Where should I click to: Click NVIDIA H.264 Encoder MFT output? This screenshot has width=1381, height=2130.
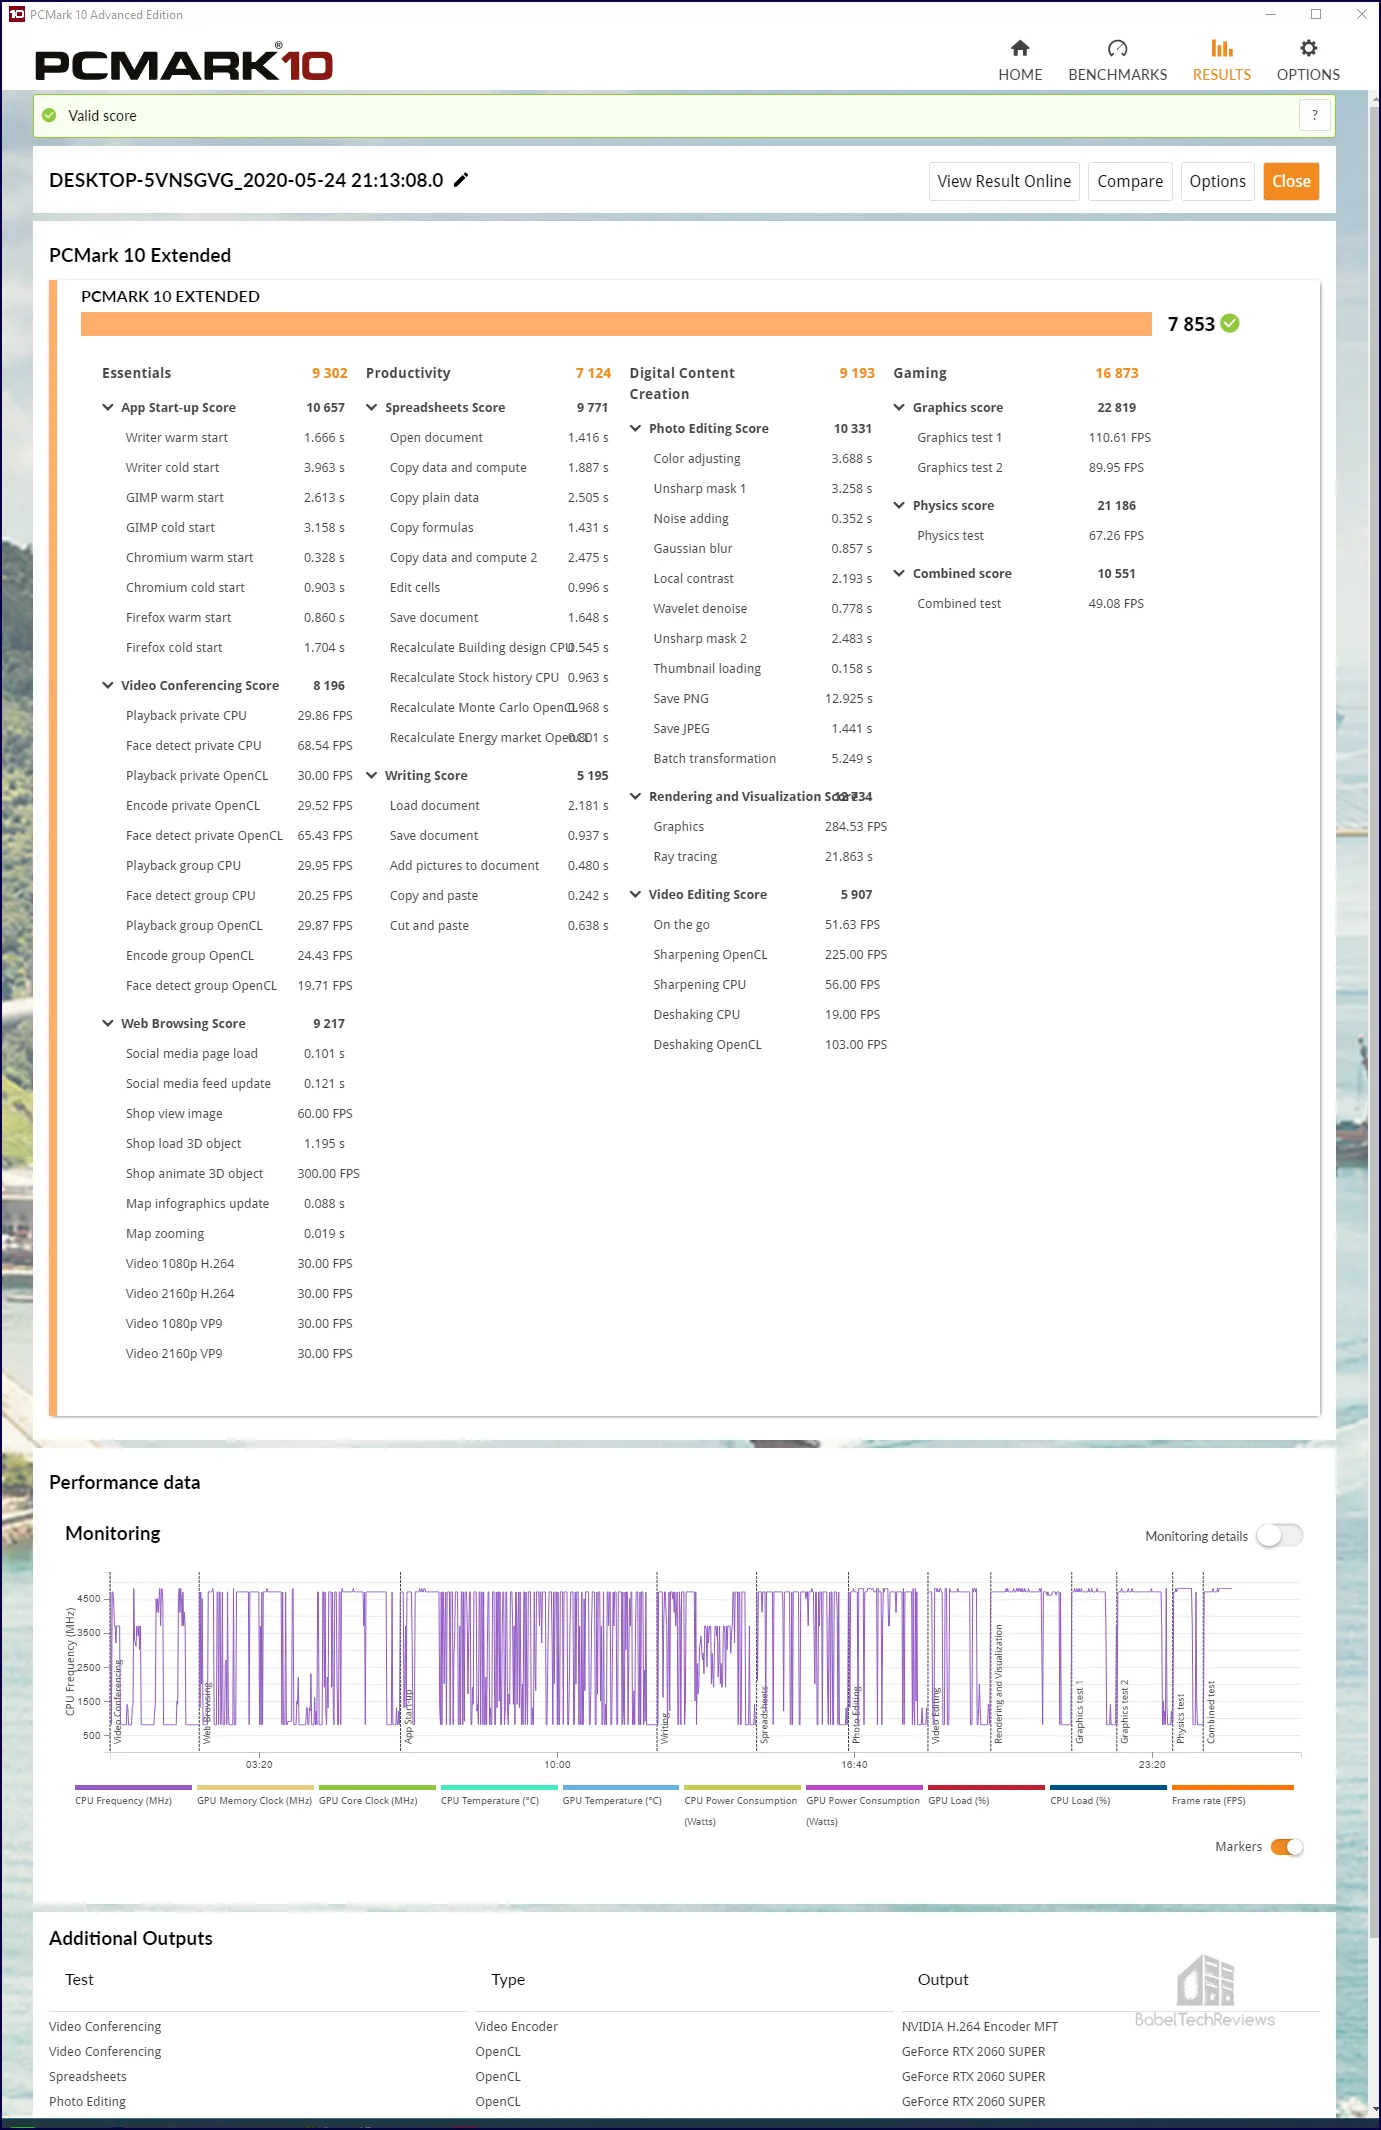pyautogui.click(x=979, y=2027)
